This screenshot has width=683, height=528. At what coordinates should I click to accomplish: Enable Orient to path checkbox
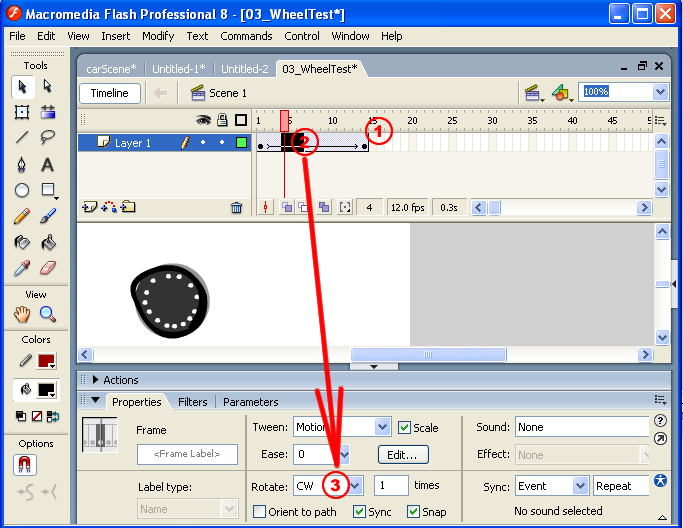[x=260, y=512]
